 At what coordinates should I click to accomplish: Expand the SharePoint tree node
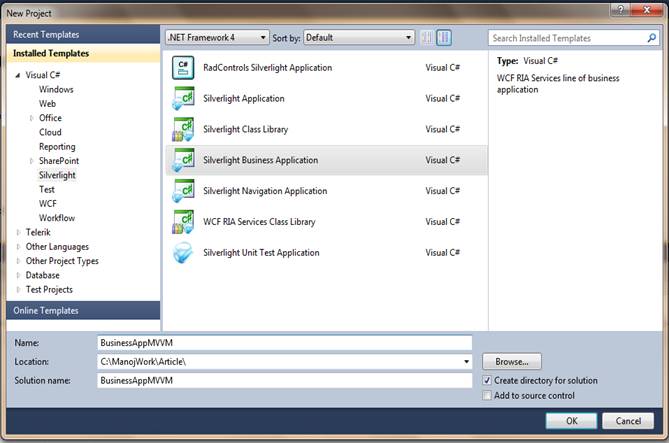pyautogui.click(x=31, y=161)
